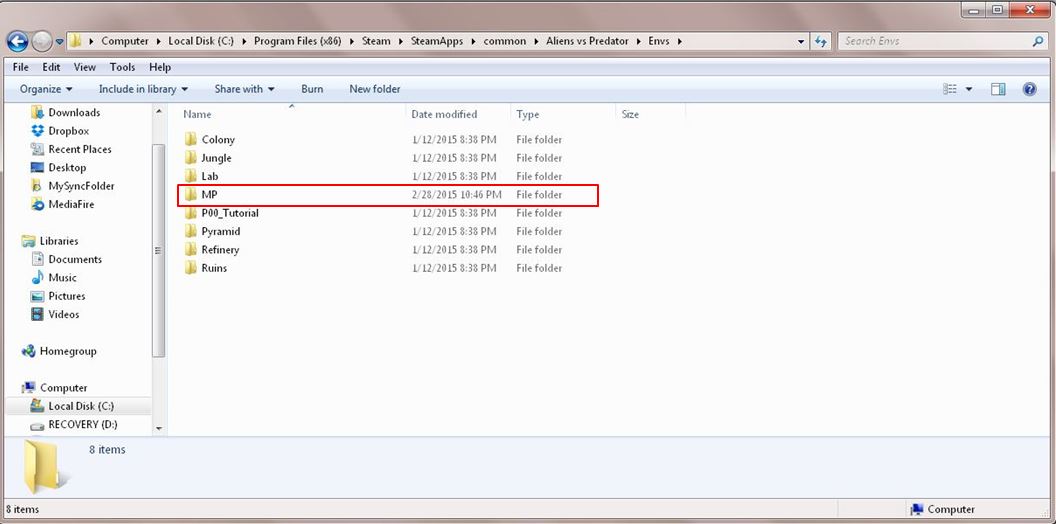Click Aliens vs Predator in the breadcrumb
This screenshot has width=1056, height=524.
tap(586, 41)
